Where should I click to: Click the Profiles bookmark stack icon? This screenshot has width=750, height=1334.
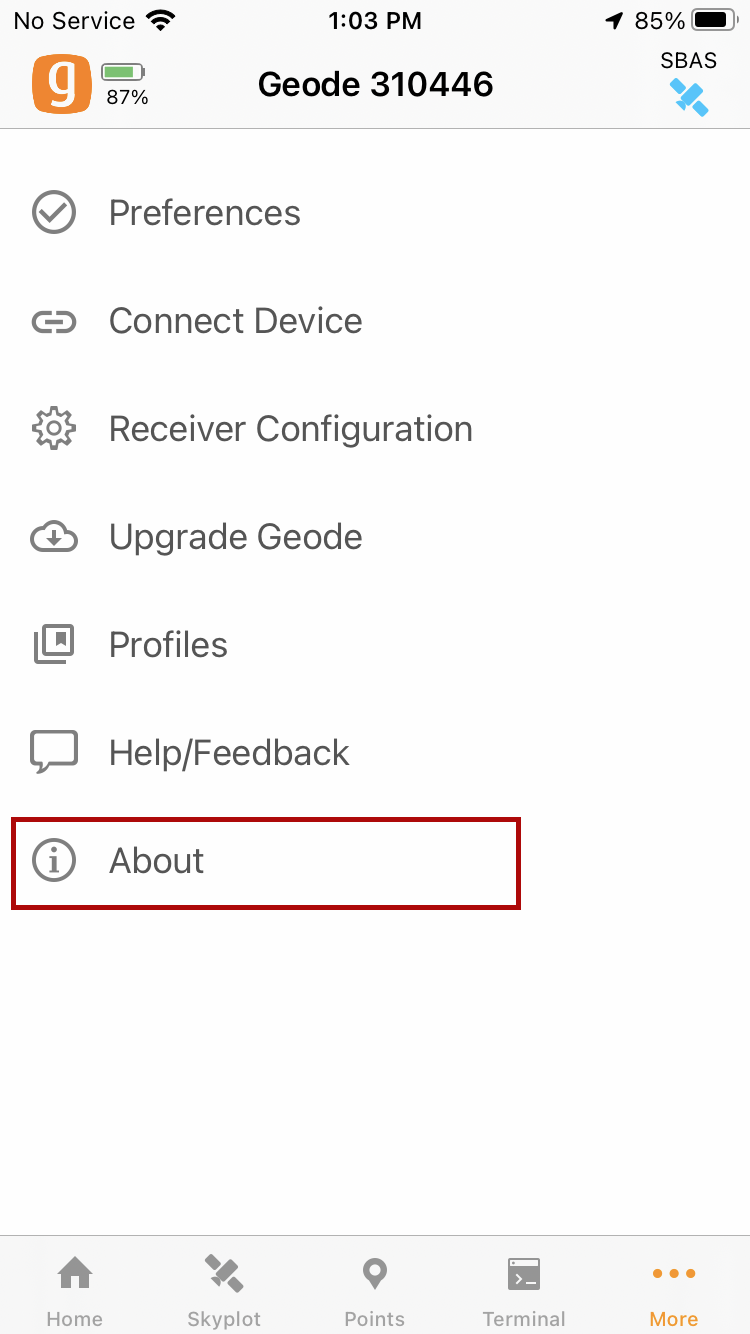pyautogui.click(x=54, y=645)
